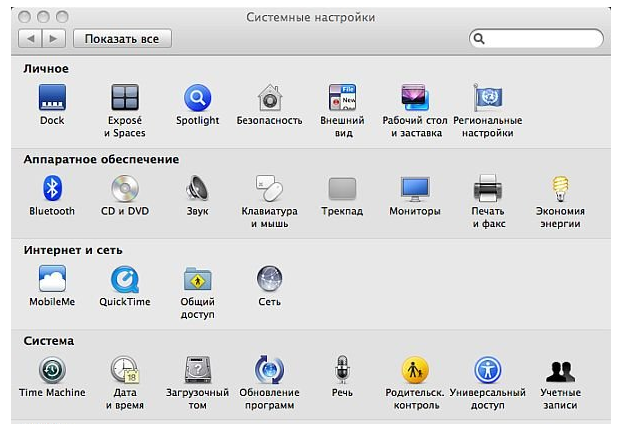Screen dimensions: 619x424
Task: Click the Личное section heading
Action: click(46, 69)
